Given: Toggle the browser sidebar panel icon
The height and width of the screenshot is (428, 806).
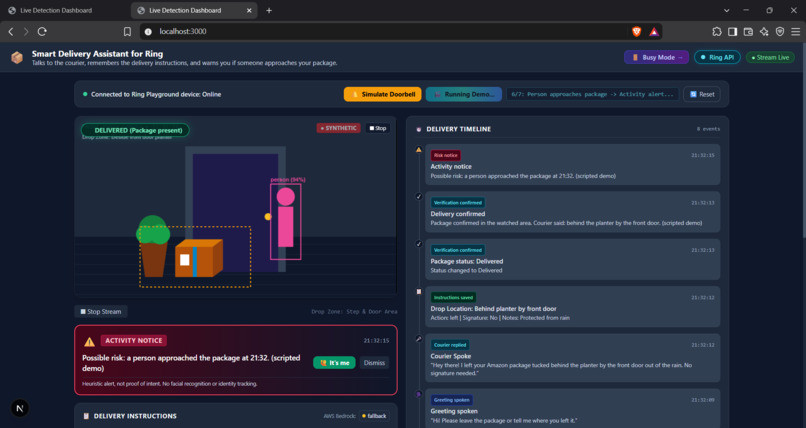Looking at the screenshot, I should (x=732, y=31).
